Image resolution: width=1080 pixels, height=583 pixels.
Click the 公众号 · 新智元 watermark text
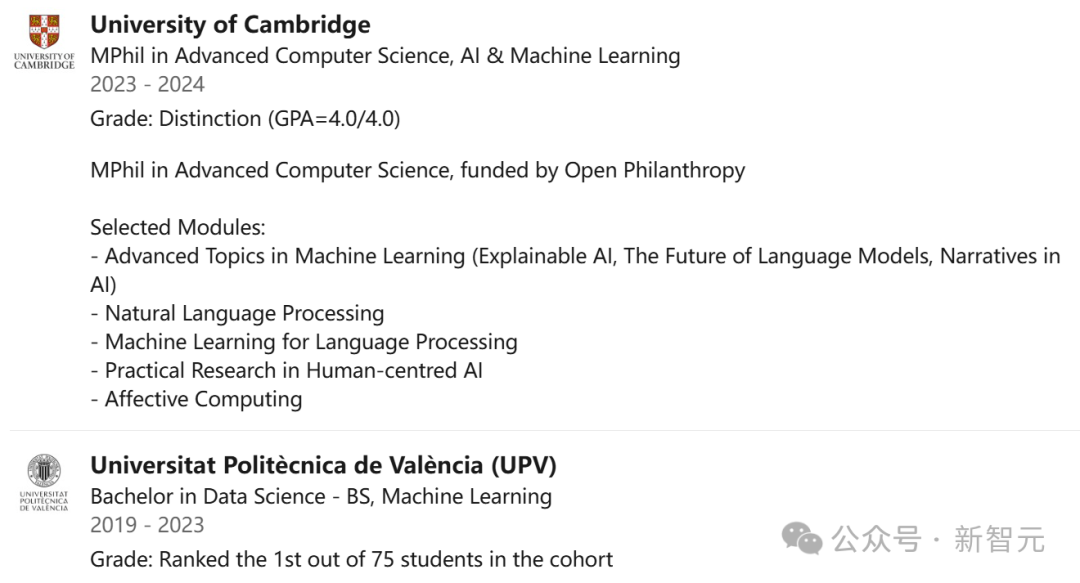tap(938, 540)
